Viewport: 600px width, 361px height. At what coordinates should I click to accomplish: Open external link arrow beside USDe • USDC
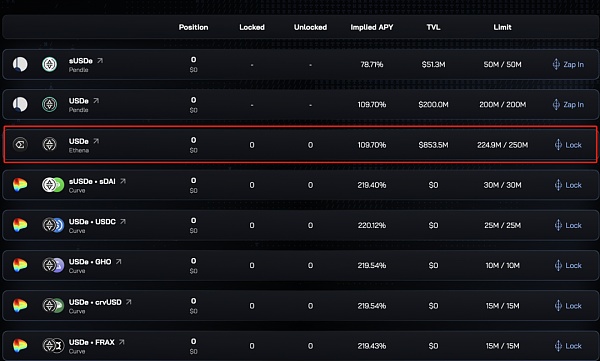[123, 221]
